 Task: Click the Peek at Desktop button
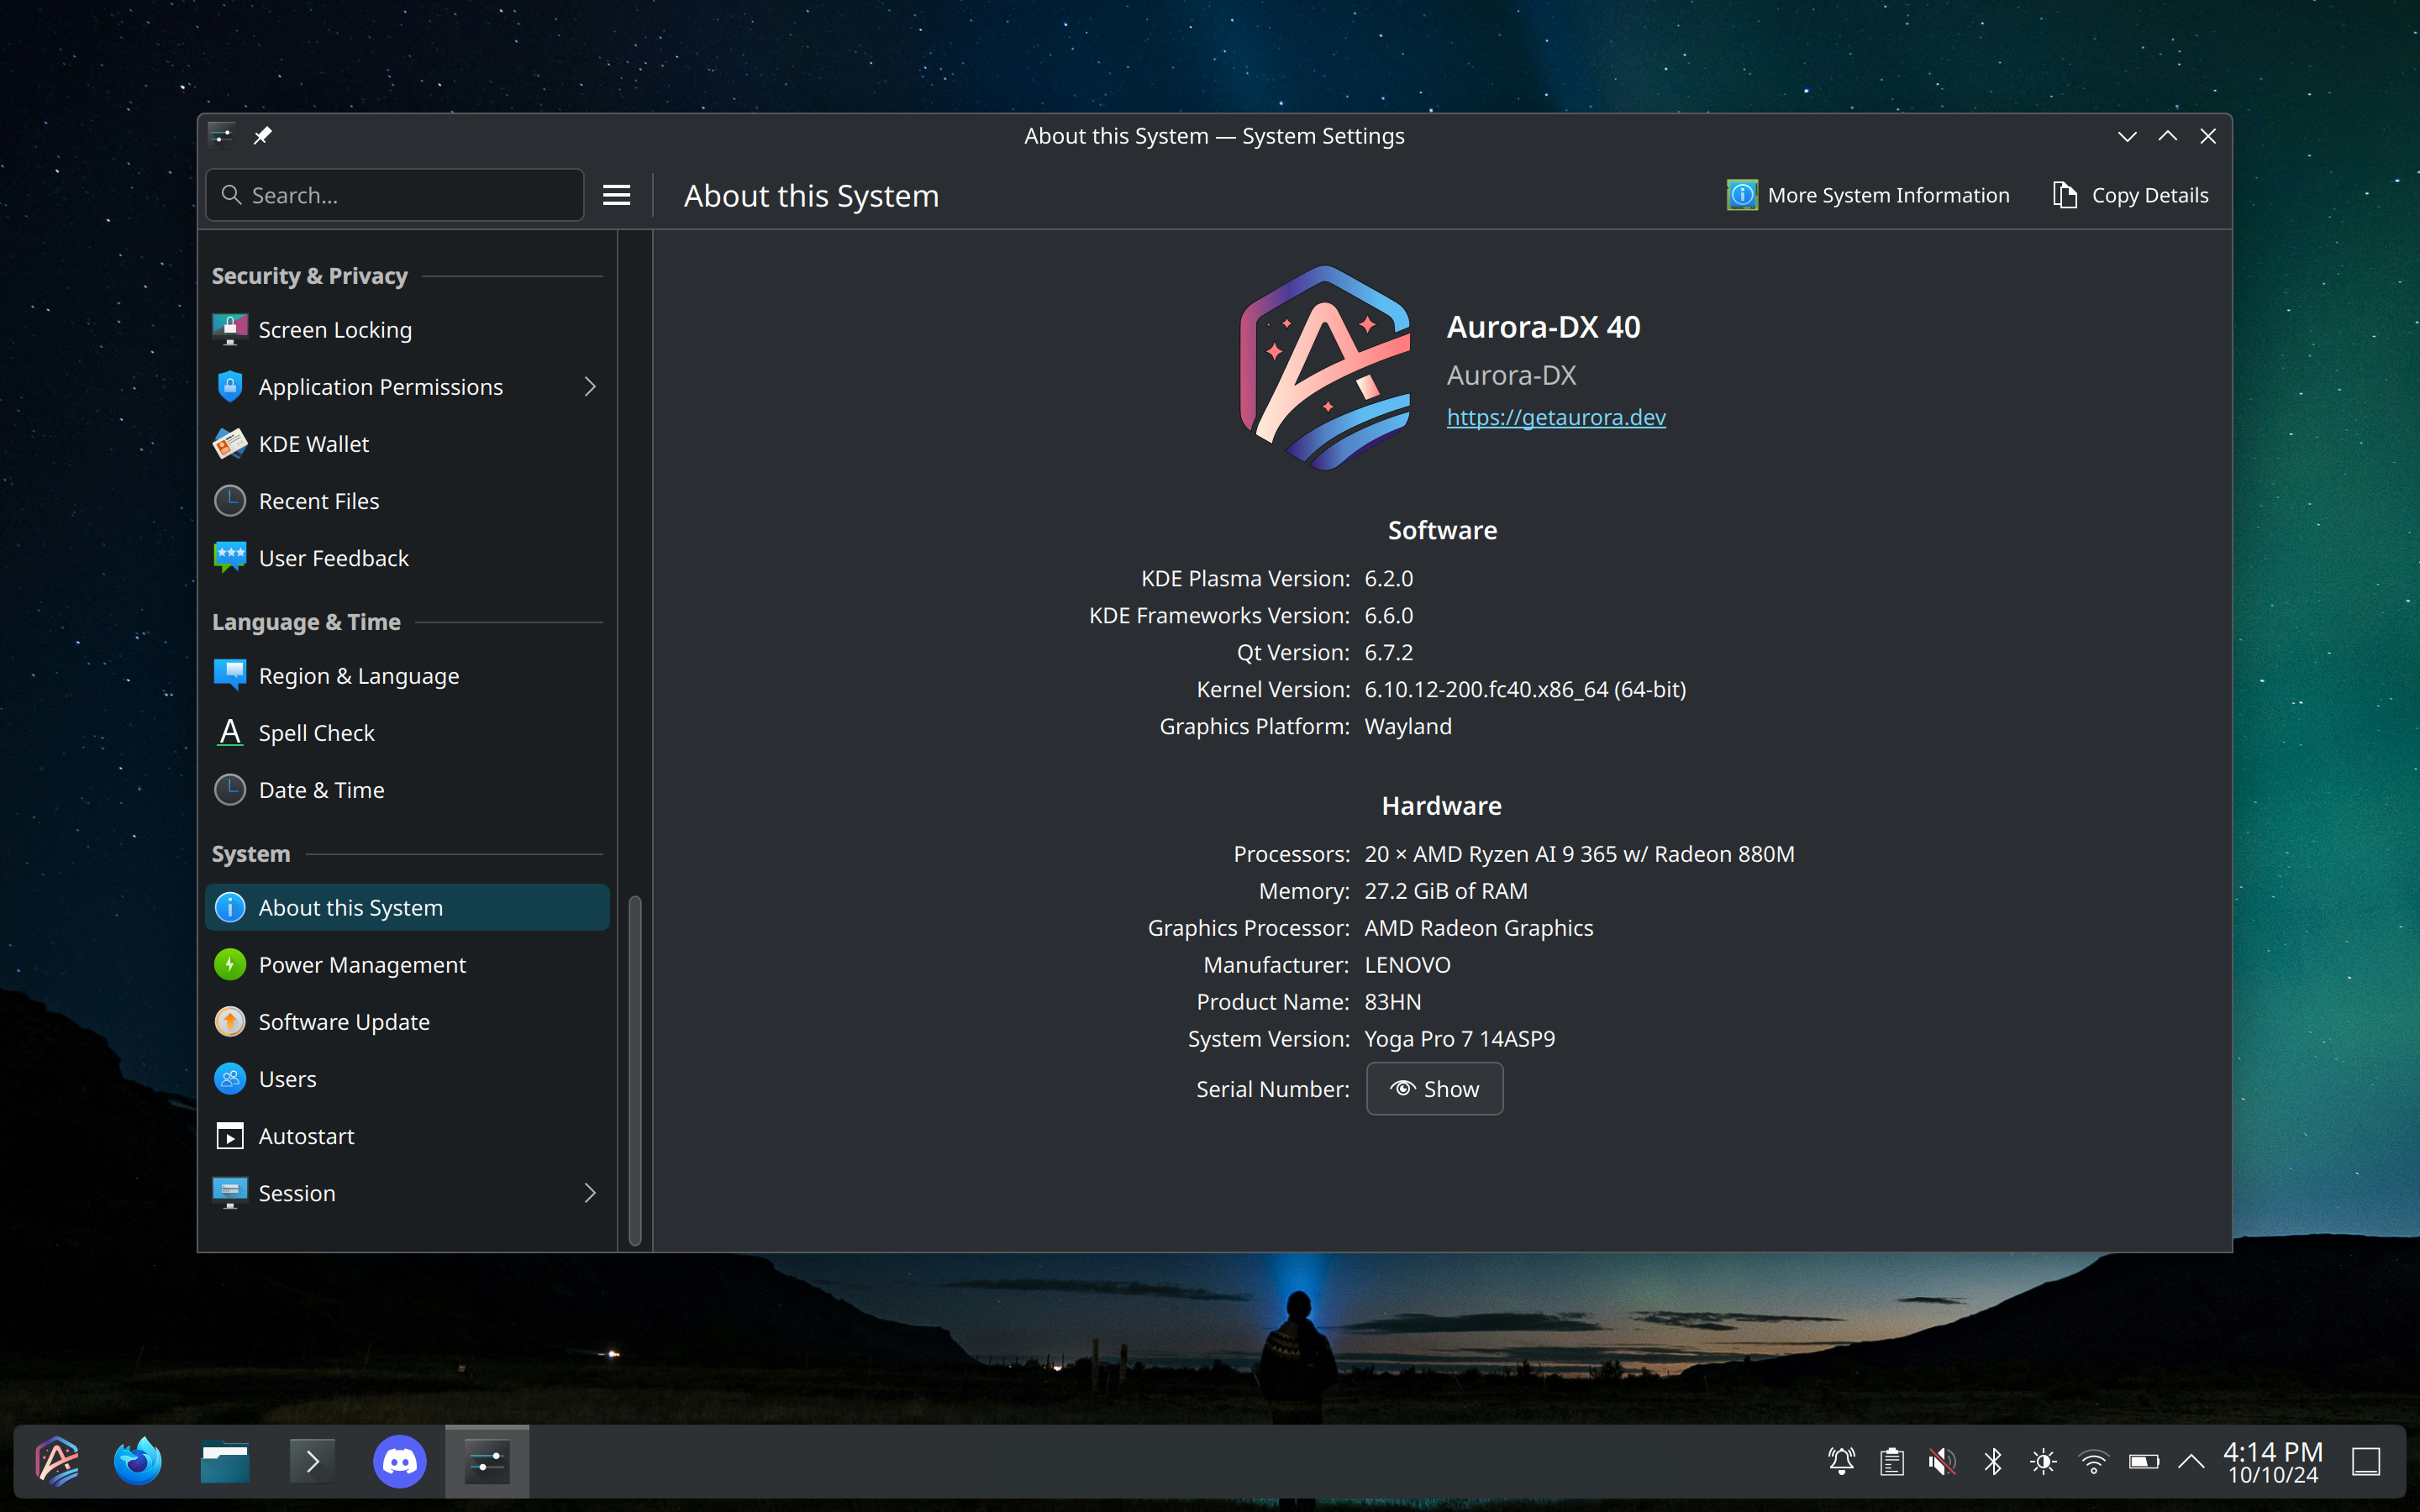tap(2366, 1461)
